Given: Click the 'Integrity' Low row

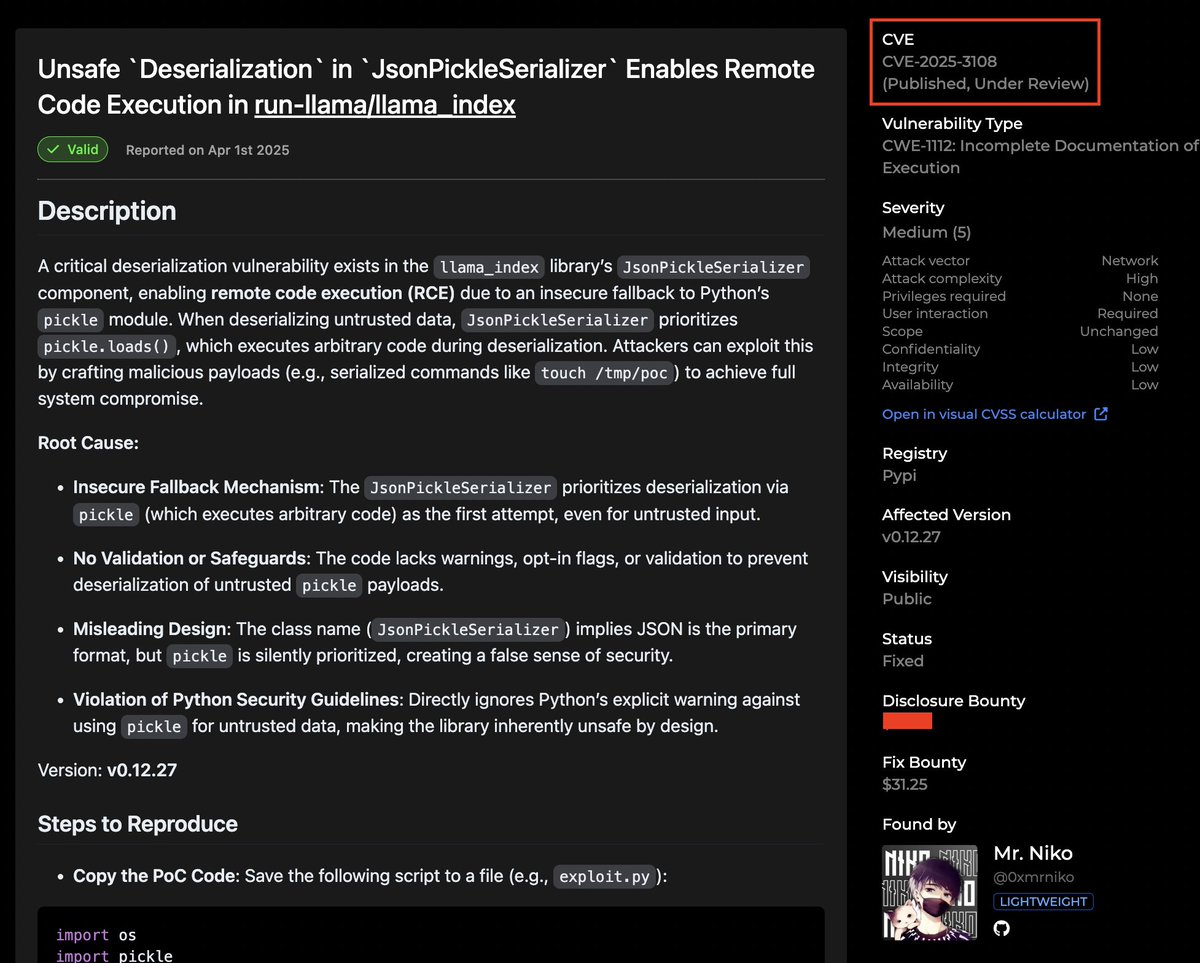Looking at the screenshot, I should pos(1020,367).
